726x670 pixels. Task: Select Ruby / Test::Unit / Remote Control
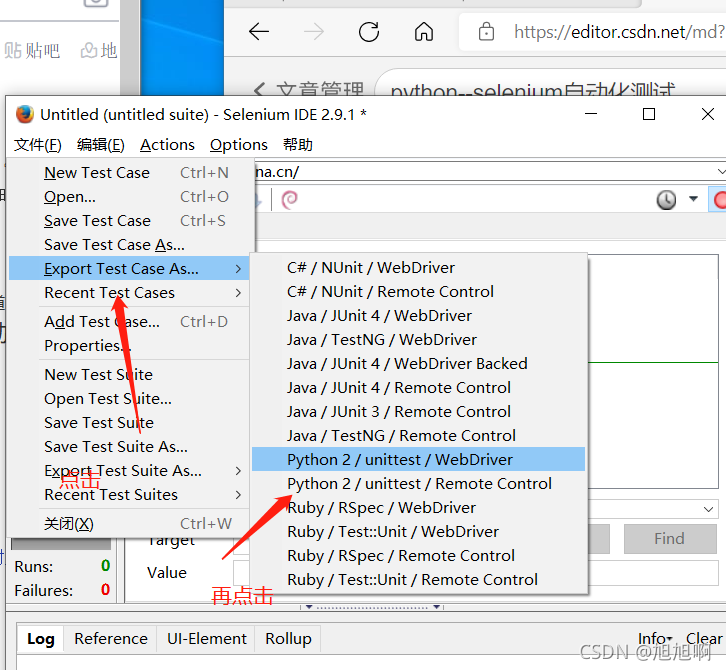[419, 580]
